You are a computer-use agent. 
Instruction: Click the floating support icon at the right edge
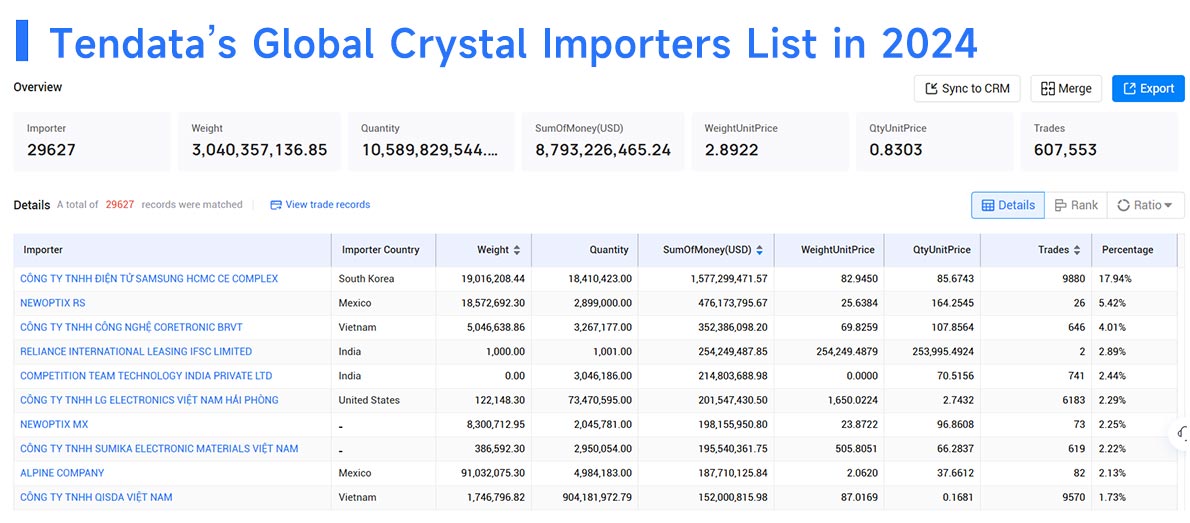point(1182,433)
